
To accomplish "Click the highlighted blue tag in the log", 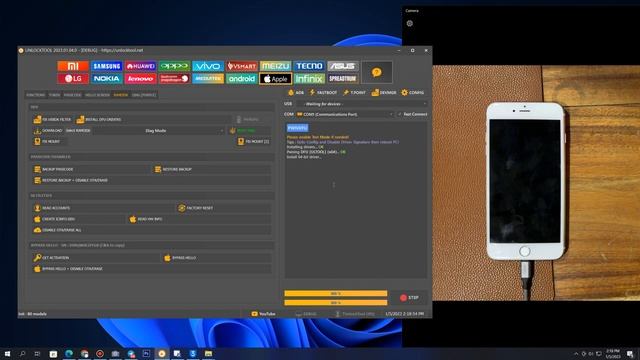I will (x=298, y=128).
